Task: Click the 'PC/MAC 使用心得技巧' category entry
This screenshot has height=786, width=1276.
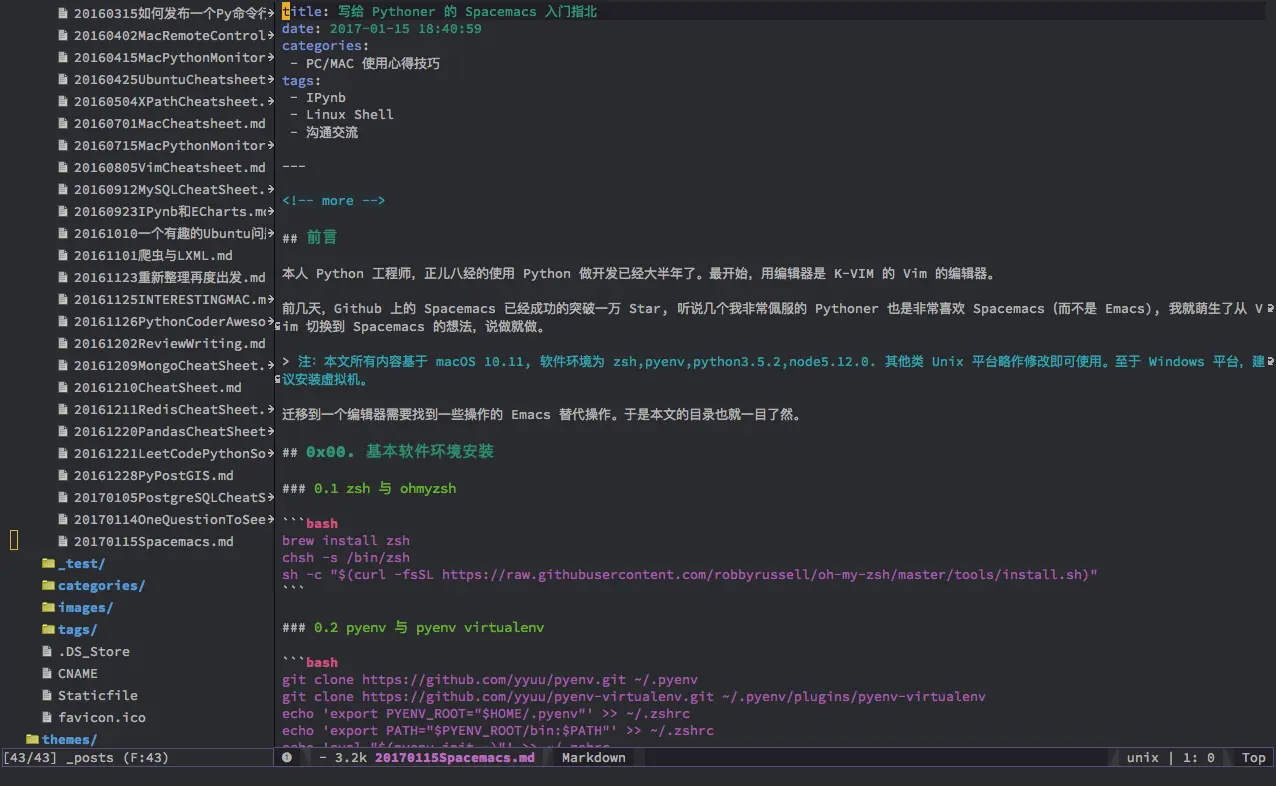Action: [x=373, y=64]
